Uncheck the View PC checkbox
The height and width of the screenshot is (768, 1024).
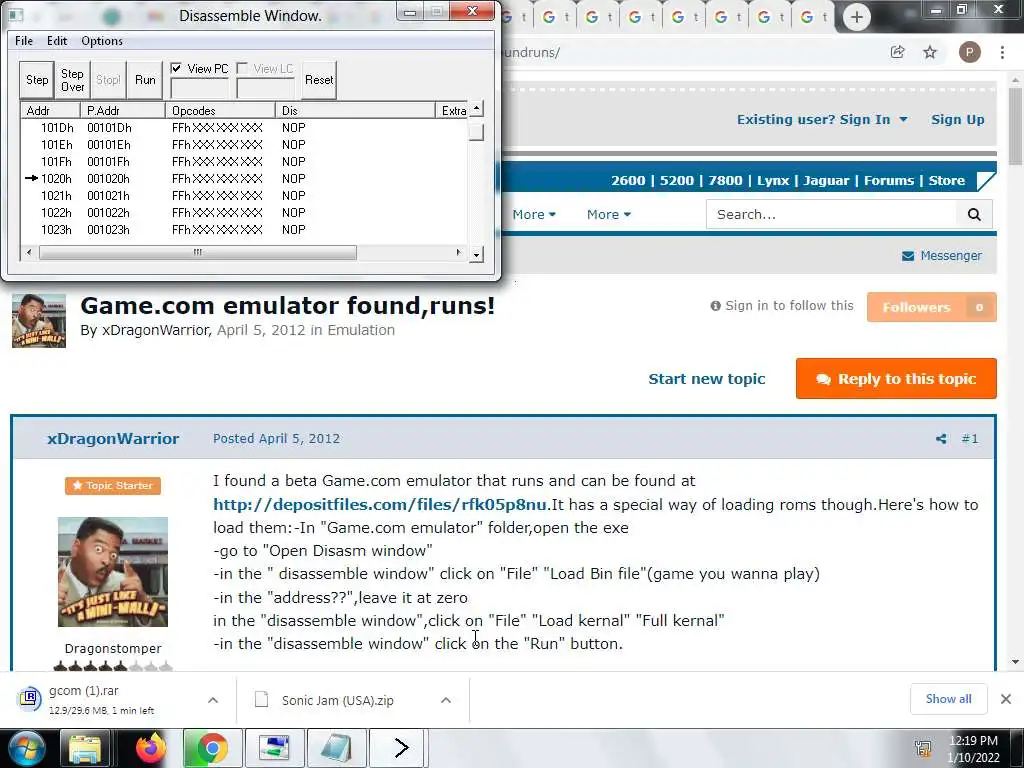(176, 68)
